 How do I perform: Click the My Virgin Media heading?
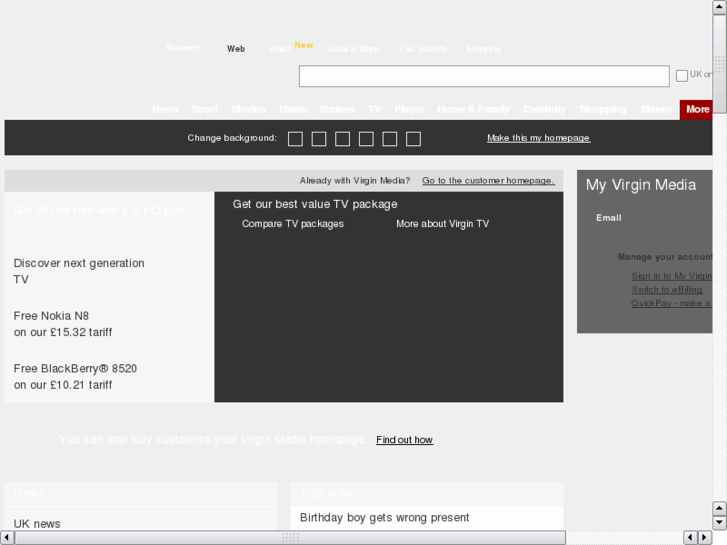(x=641, y=185)
